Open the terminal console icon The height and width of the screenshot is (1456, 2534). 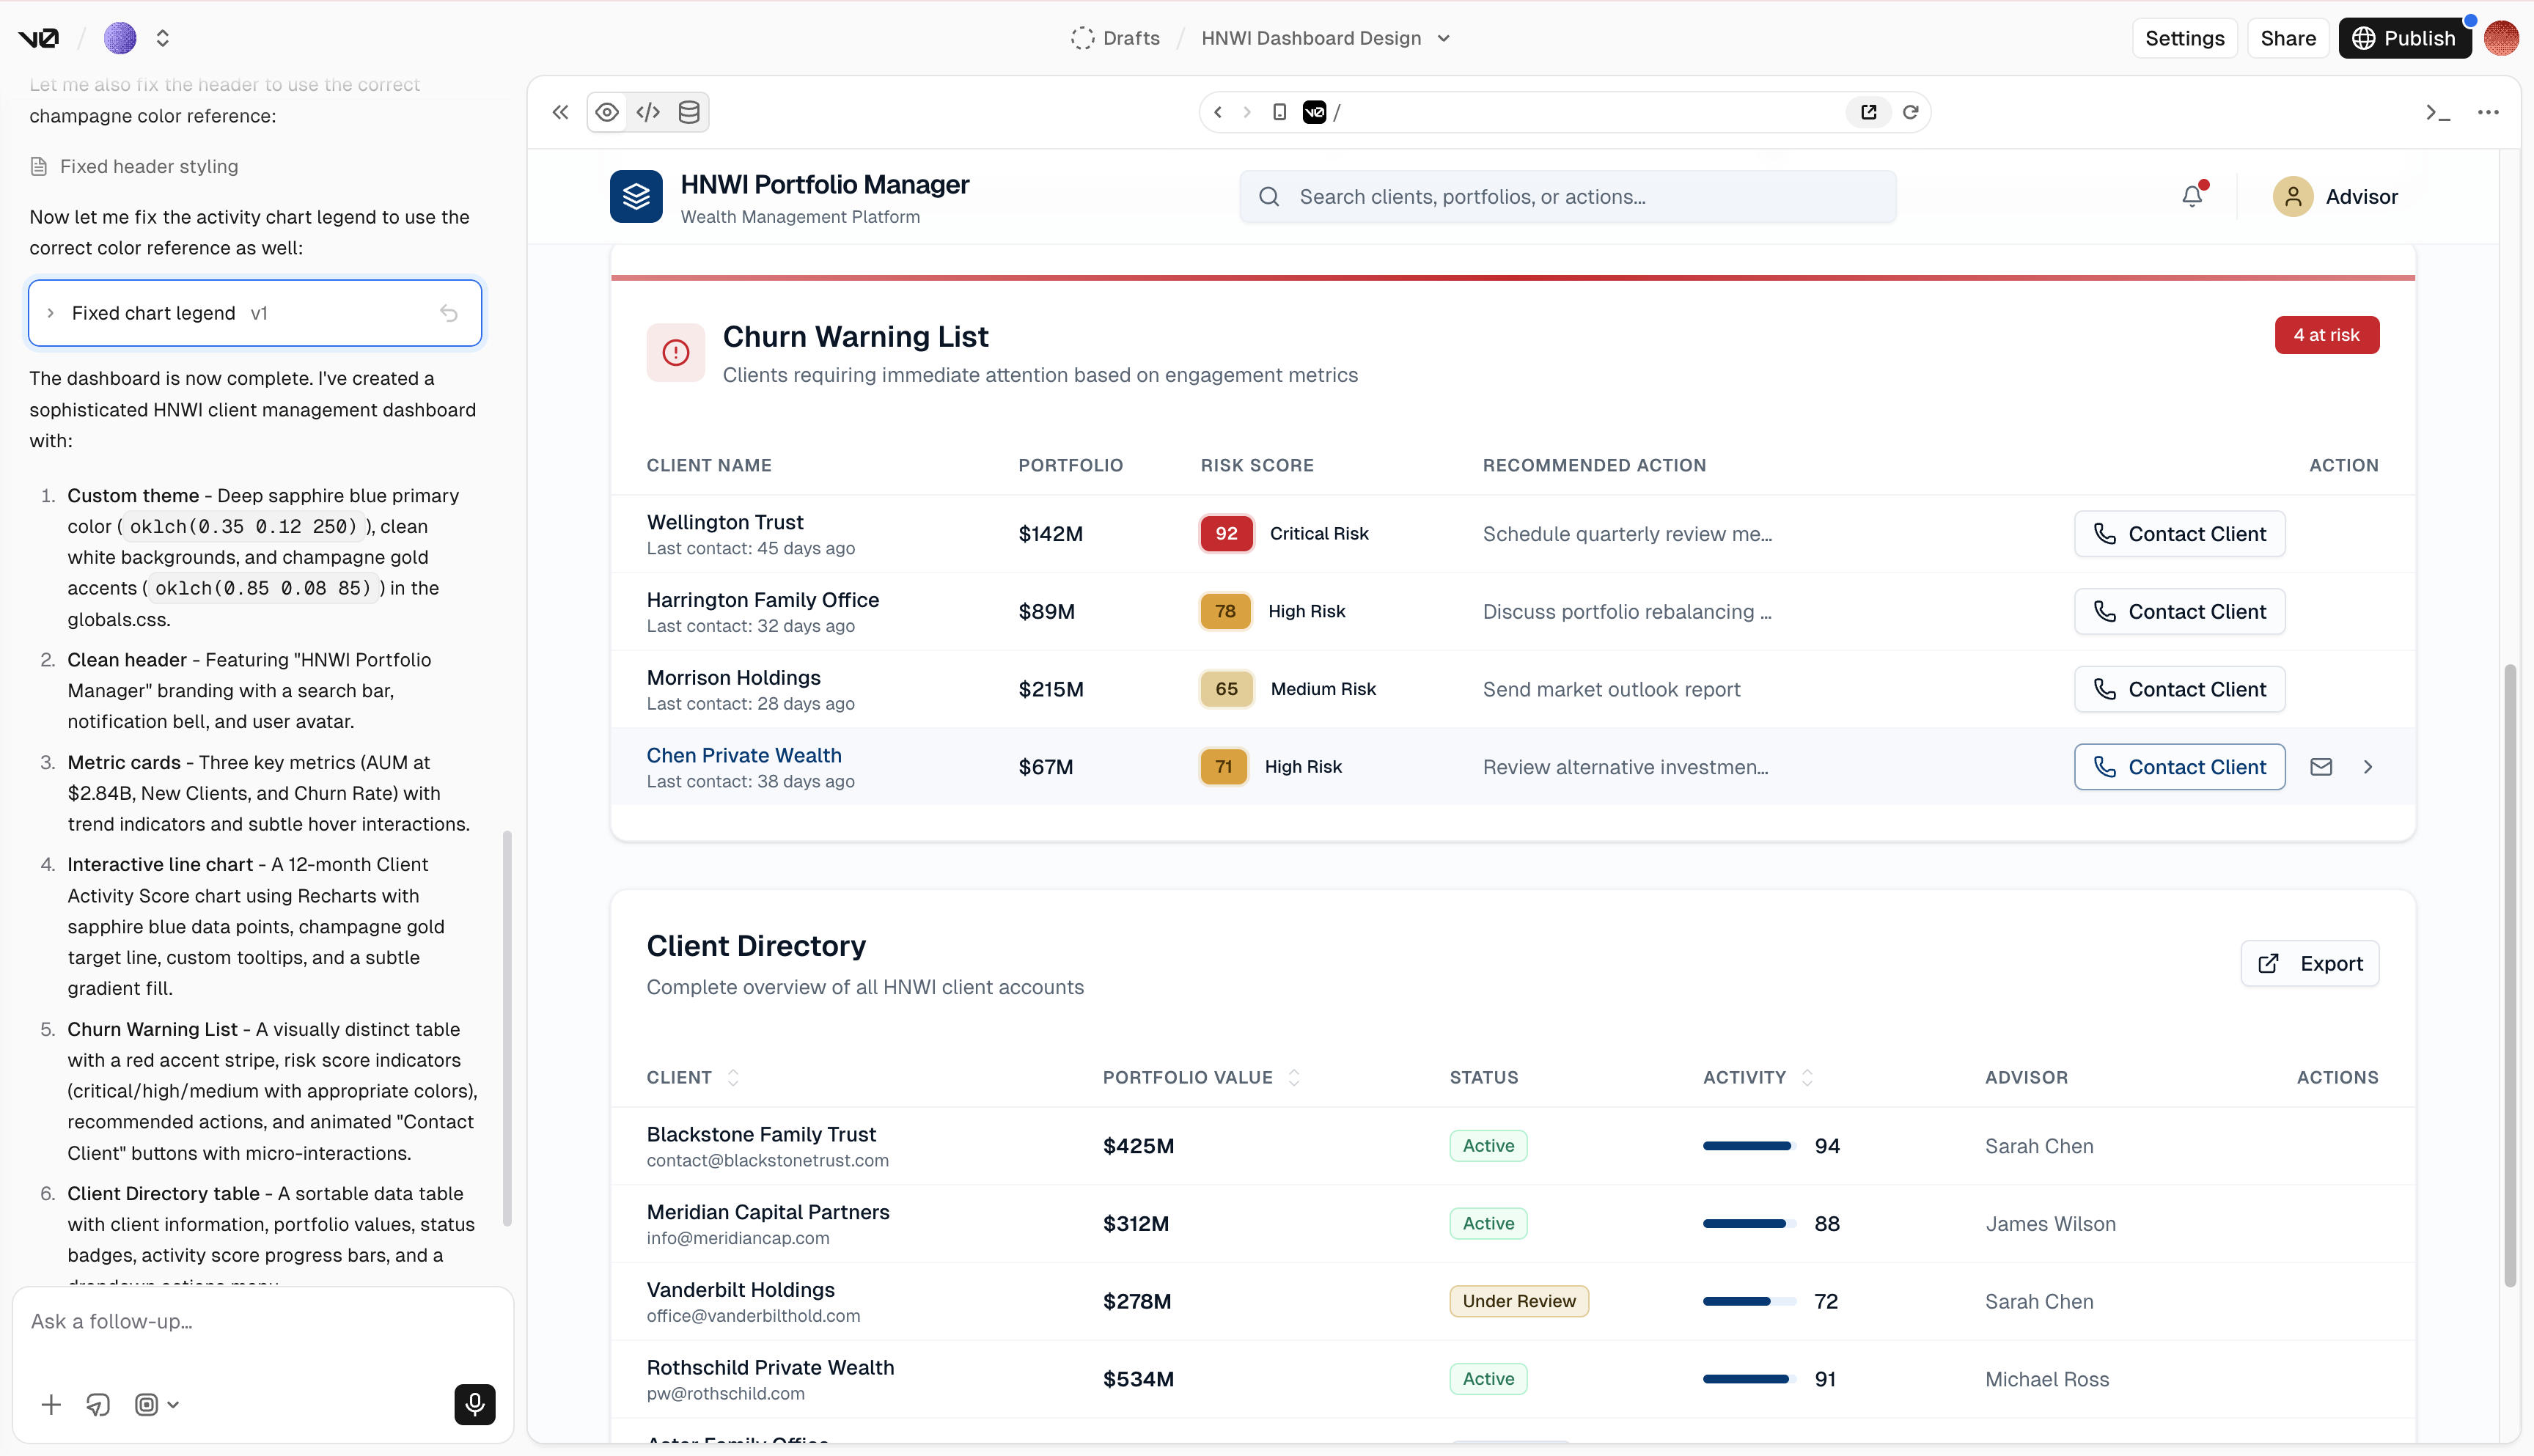[x=2437, y=112]
